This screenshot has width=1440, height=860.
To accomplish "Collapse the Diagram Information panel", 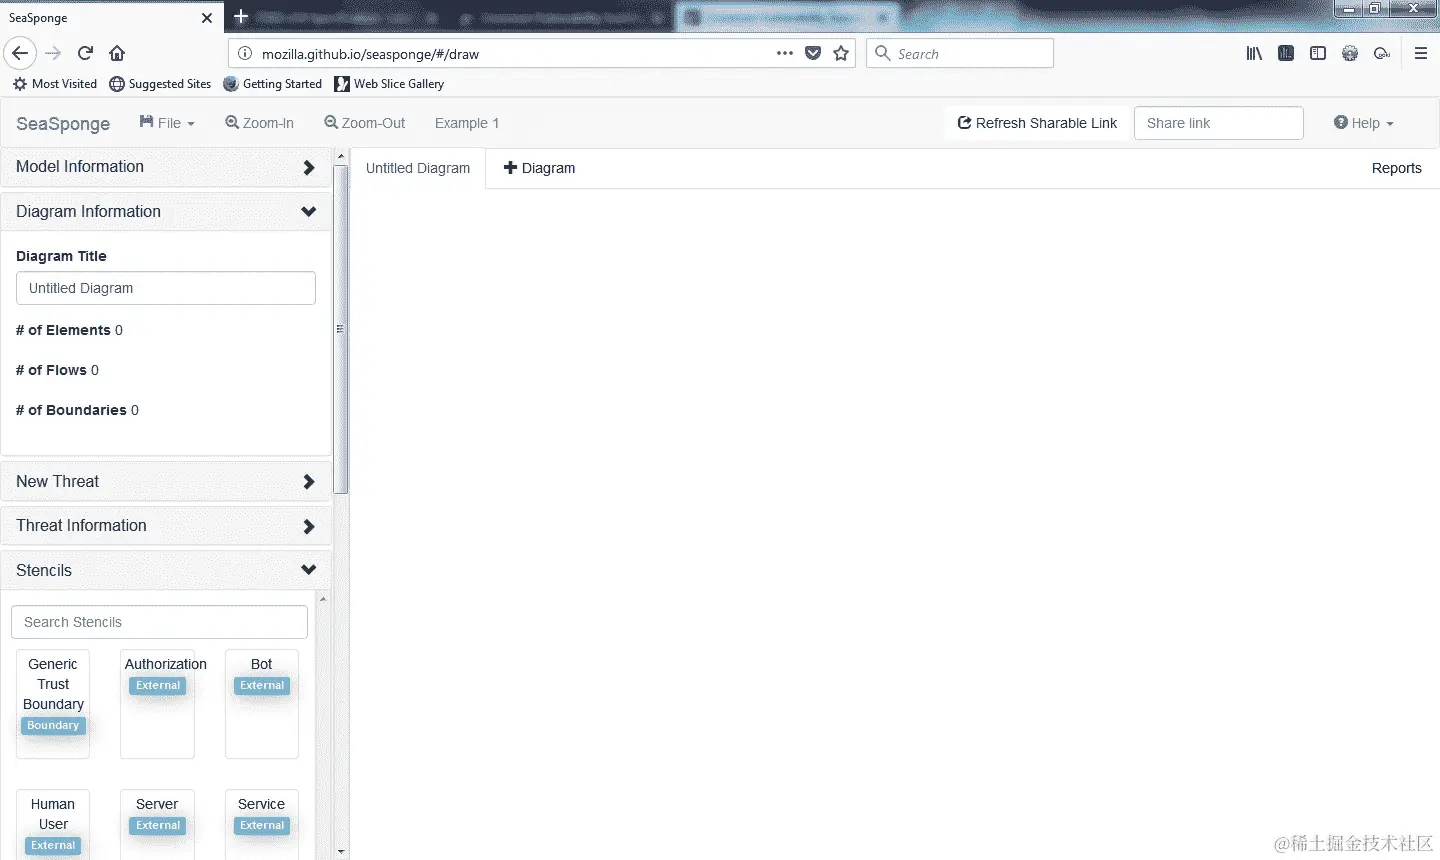I will pos(166,212).
